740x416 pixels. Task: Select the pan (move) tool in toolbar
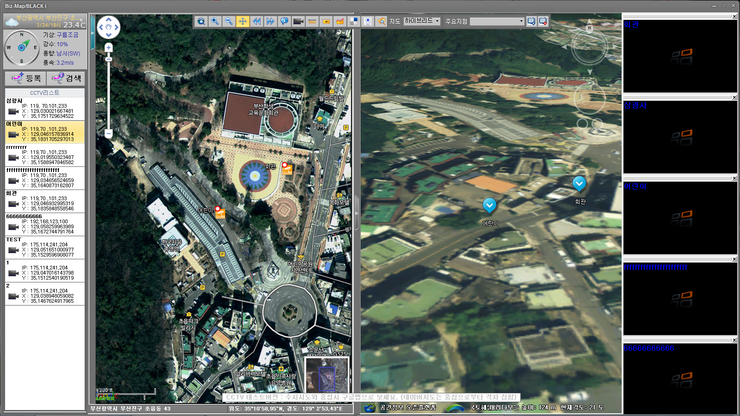(243, 21)
